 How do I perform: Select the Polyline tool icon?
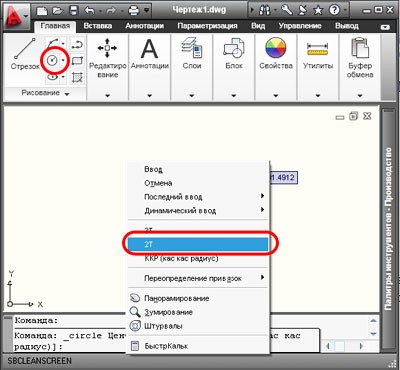tap(77, 43)
